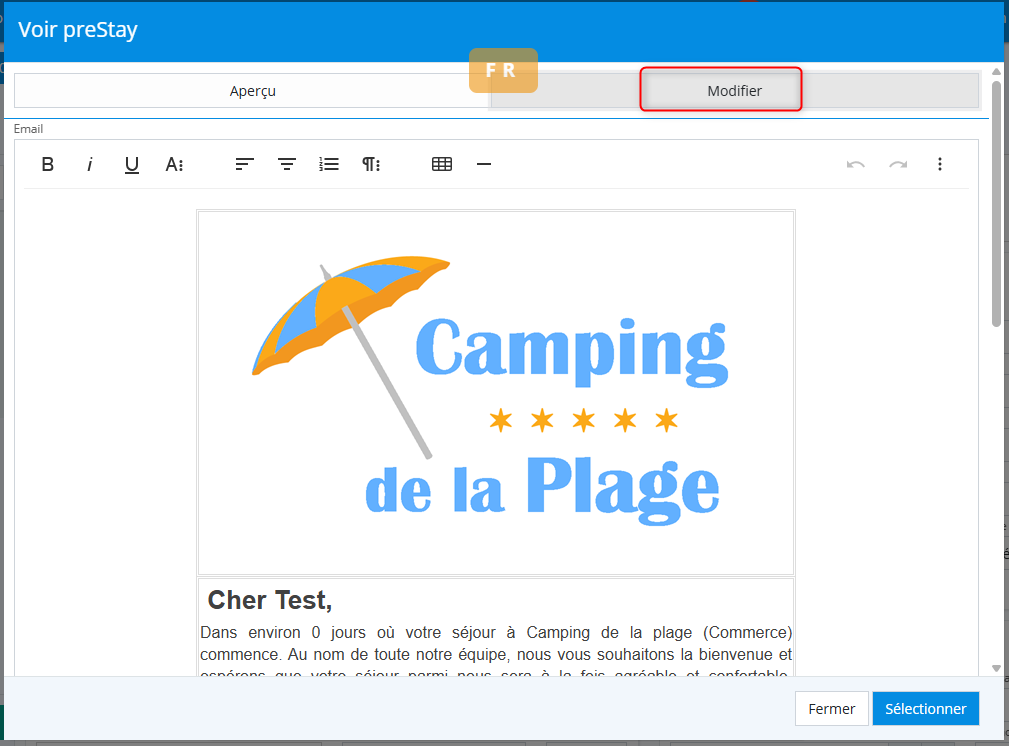Image resolution: width=1009 pixels, height=746 pixels.
Task: Toggle bold formatting in the email editor
Action: click(48, 165)
